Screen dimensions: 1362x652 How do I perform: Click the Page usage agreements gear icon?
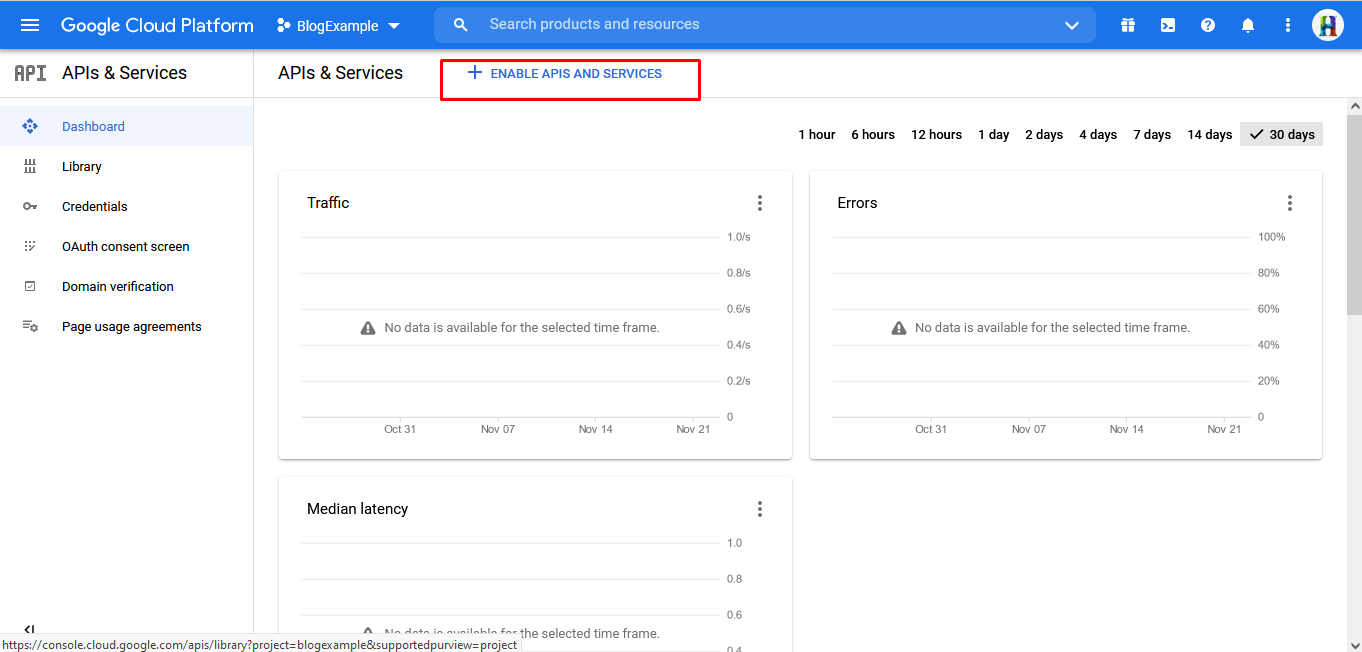30,326
